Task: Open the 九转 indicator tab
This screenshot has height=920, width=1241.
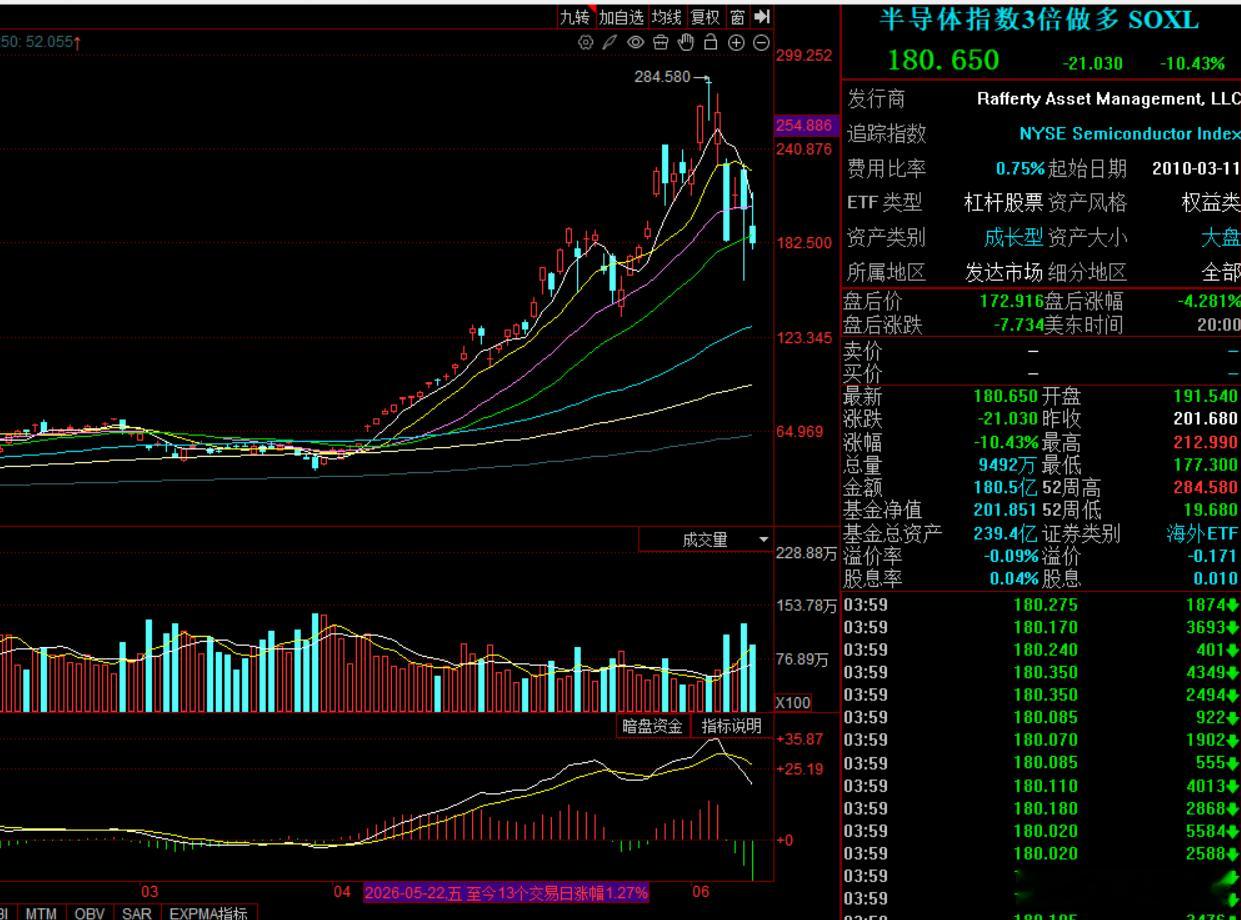Action: point(575,17)
